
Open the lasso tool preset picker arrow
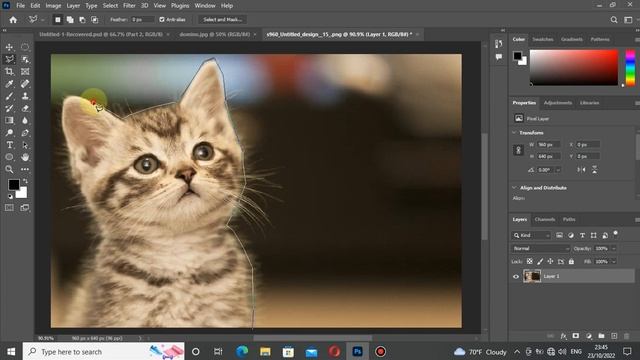point(42,20)
